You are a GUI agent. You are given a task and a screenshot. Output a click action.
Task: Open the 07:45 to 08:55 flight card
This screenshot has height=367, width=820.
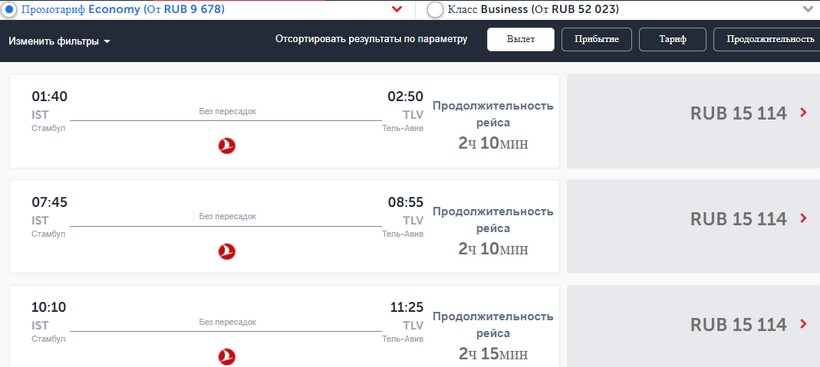click(284, 226)
